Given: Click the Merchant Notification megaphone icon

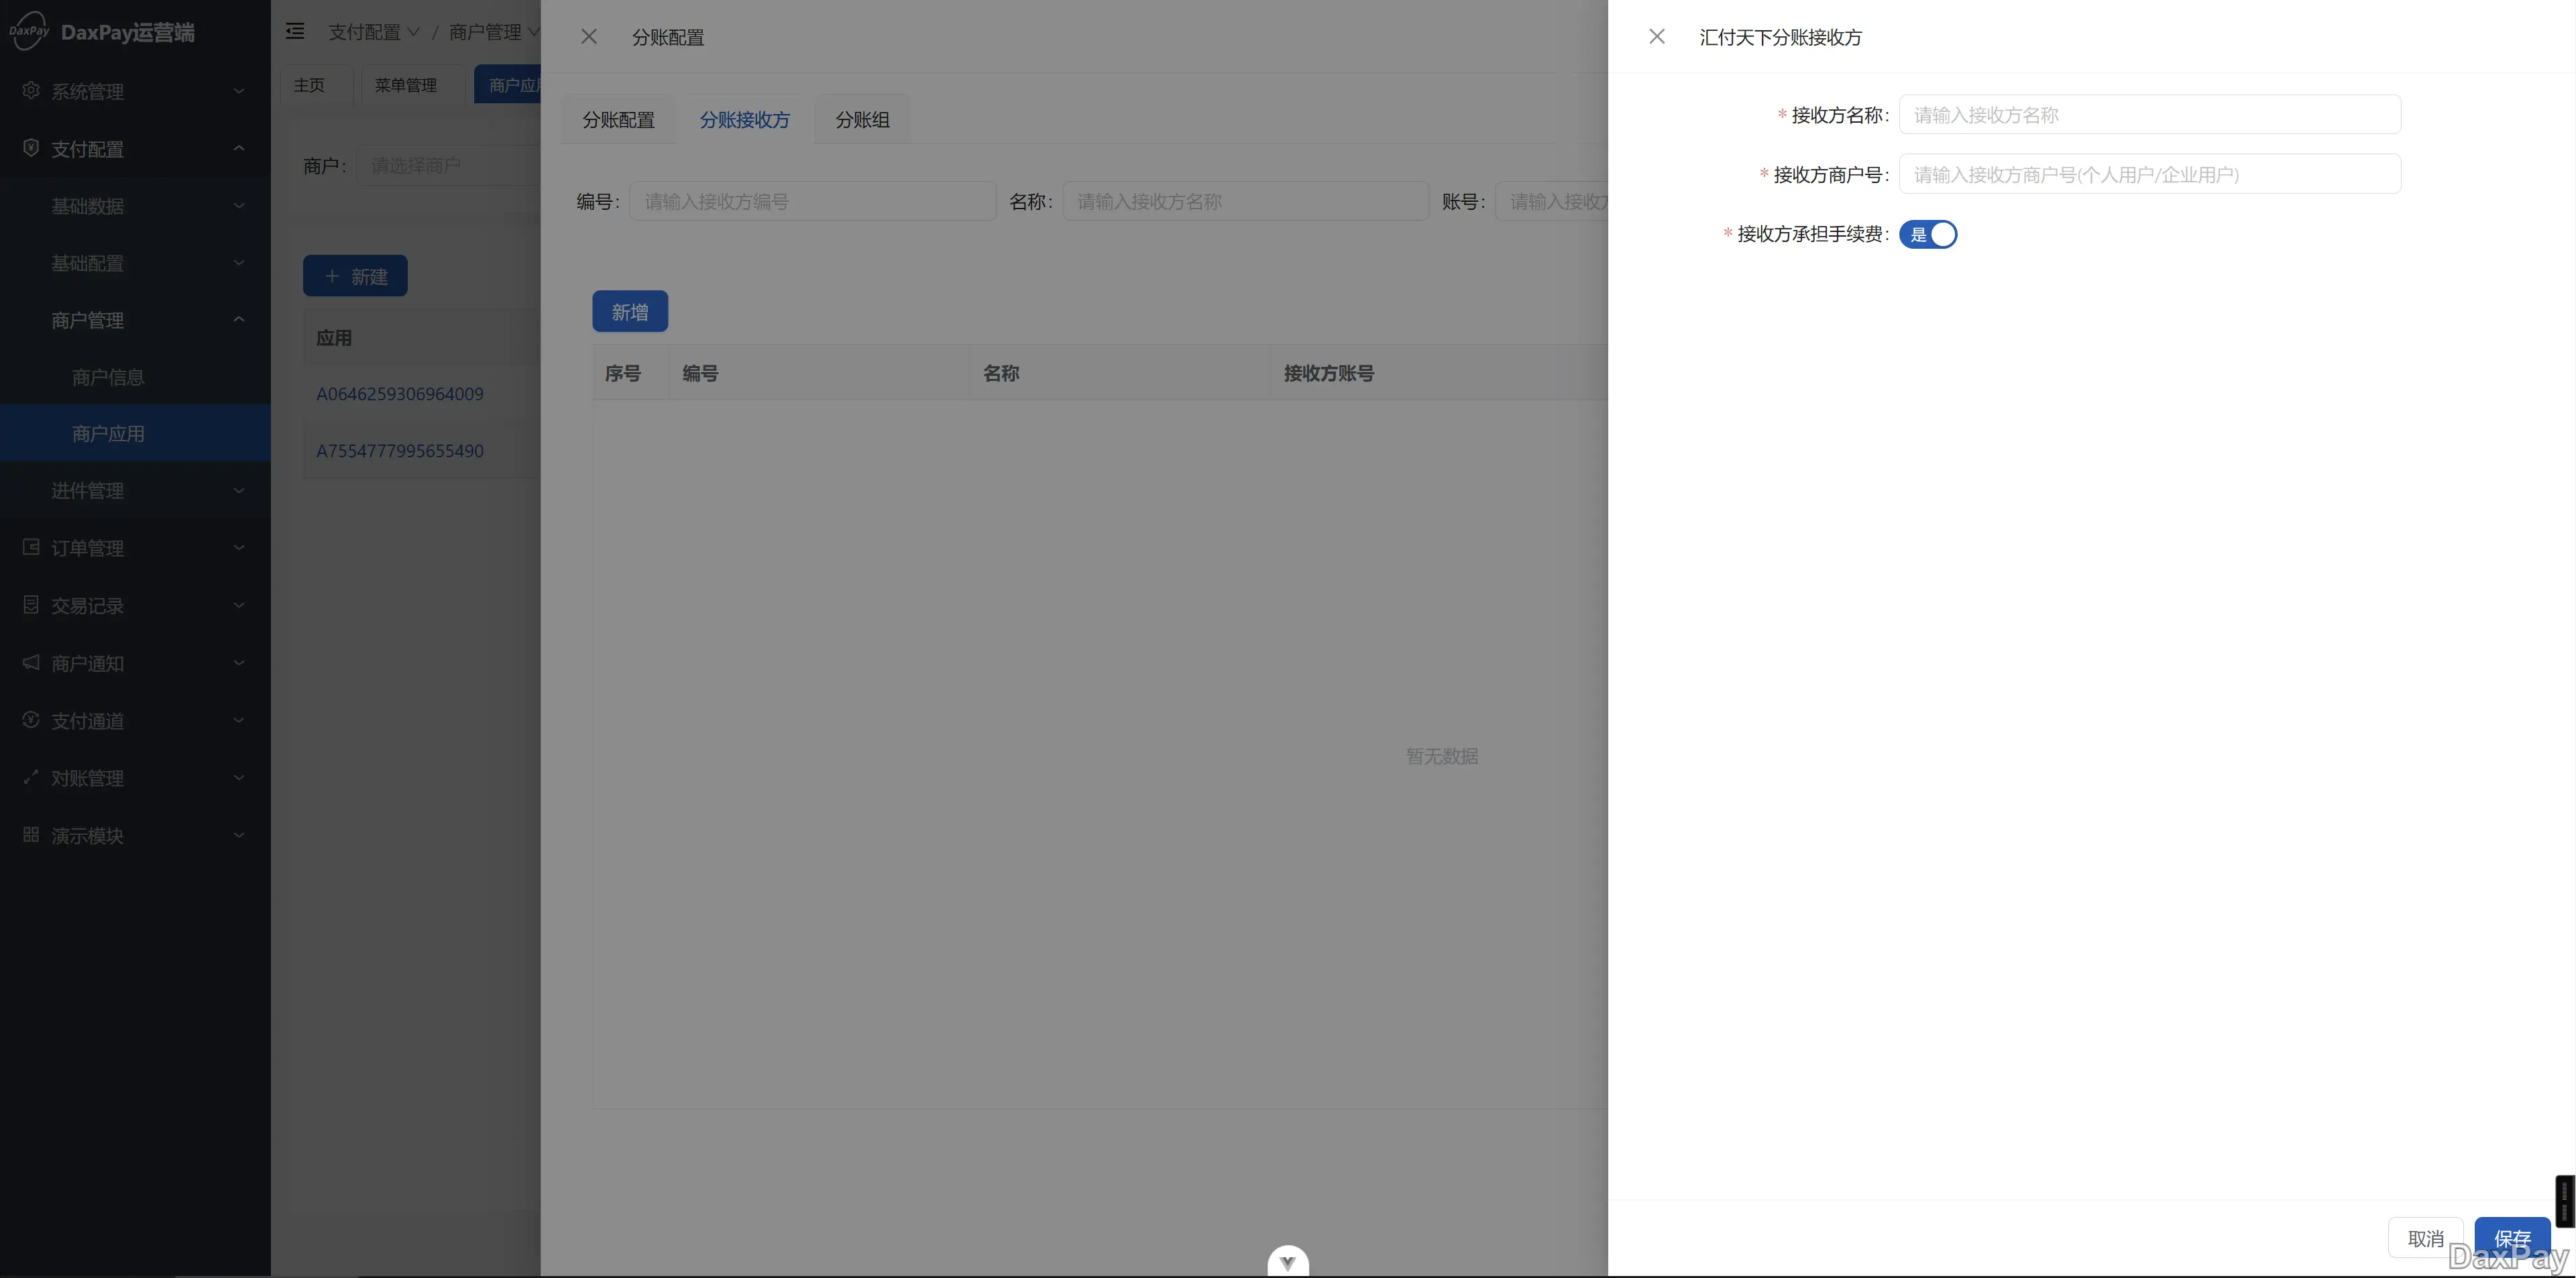Looking at the screenshot, I should click(x=31, y=662).
